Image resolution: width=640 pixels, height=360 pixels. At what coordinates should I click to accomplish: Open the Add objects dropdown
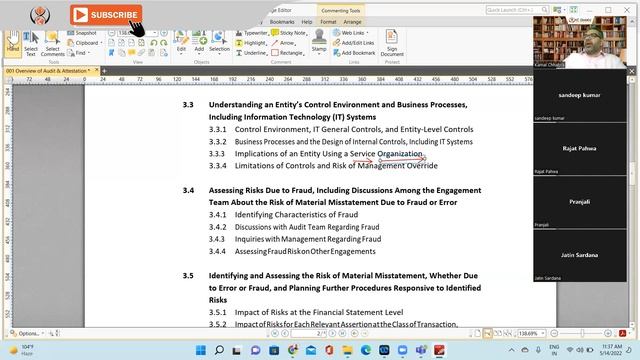199,43
